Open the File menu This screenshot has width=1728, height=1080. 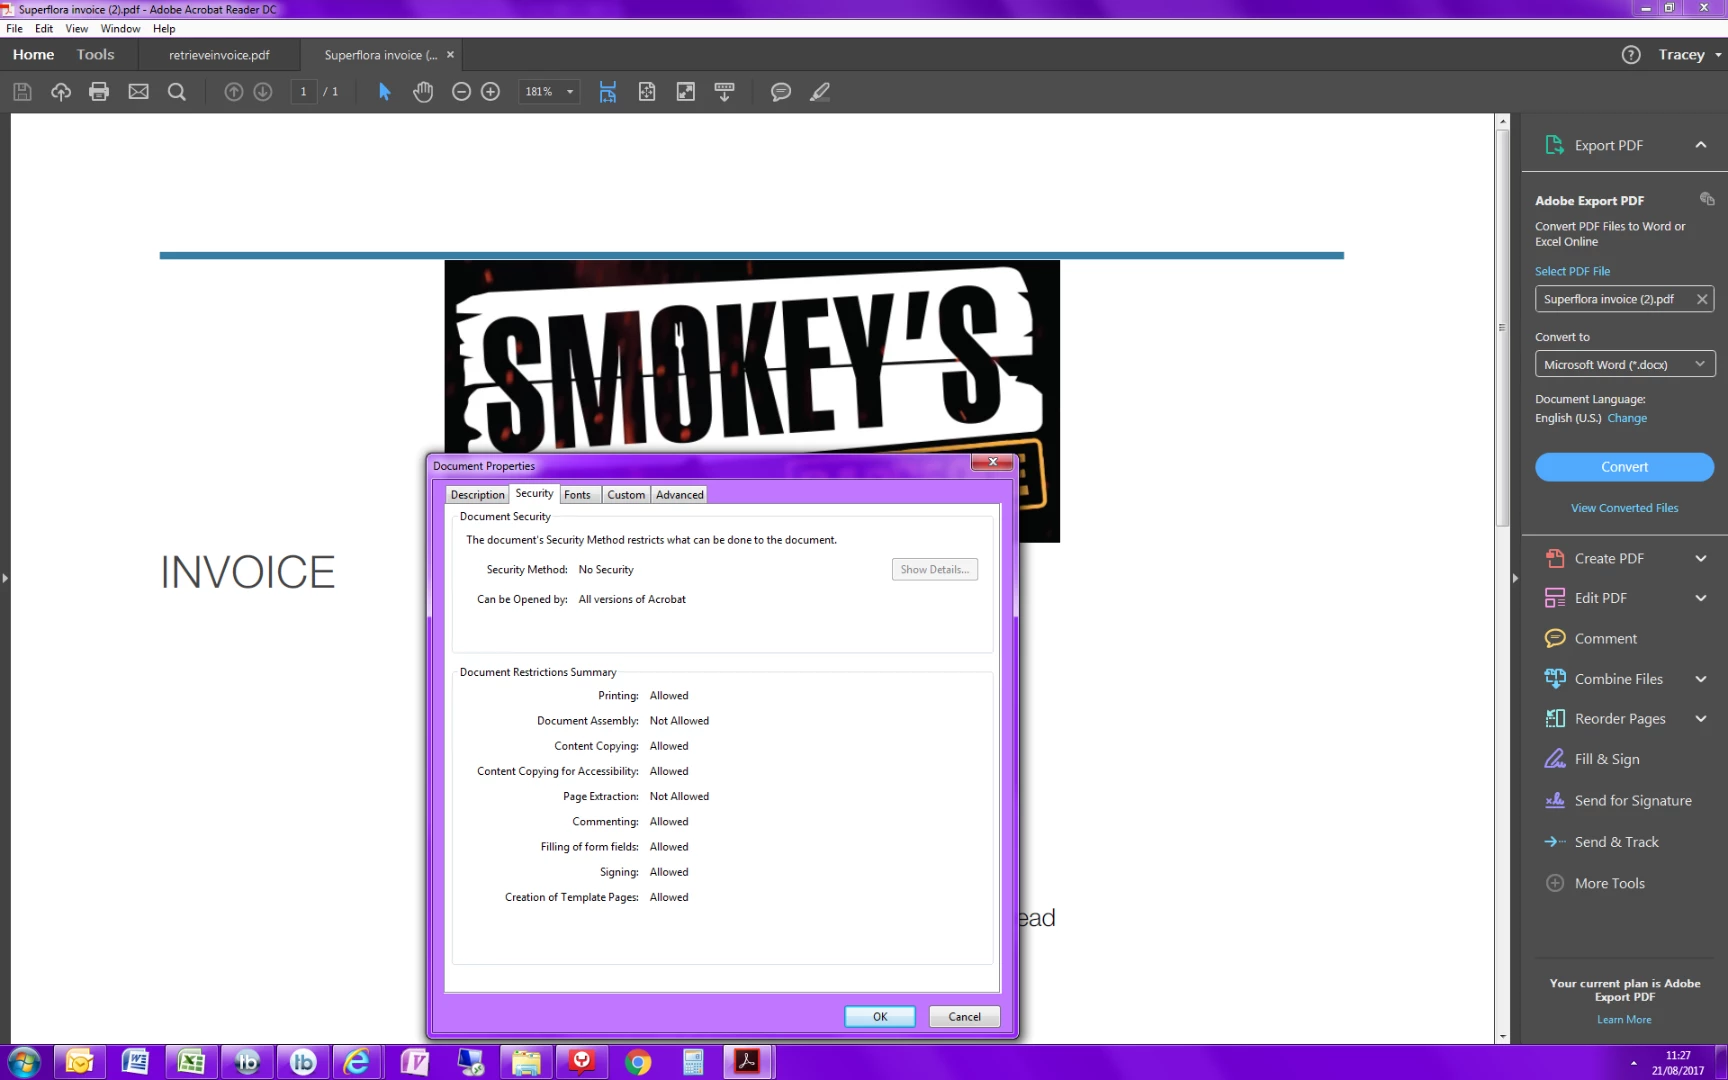pos(14,29)
